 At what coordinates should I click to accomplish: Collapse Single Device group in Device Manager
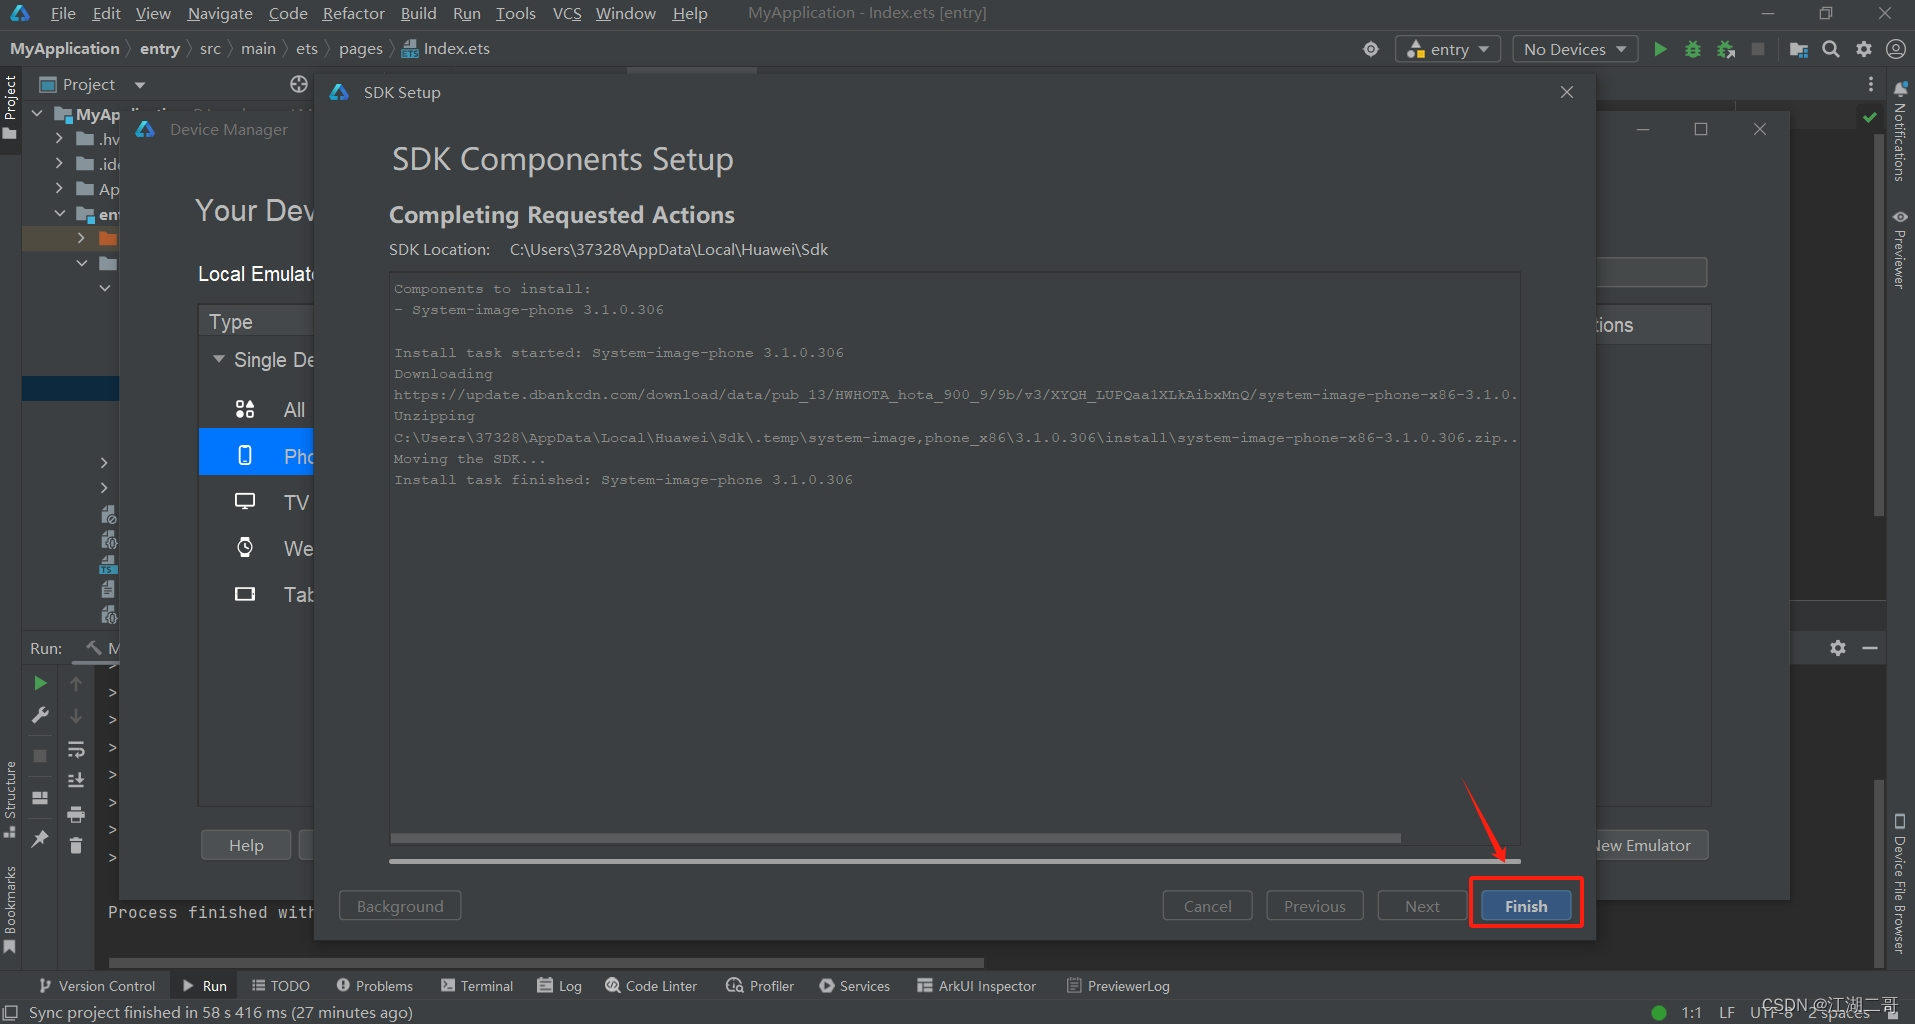[x=218, y=359]
